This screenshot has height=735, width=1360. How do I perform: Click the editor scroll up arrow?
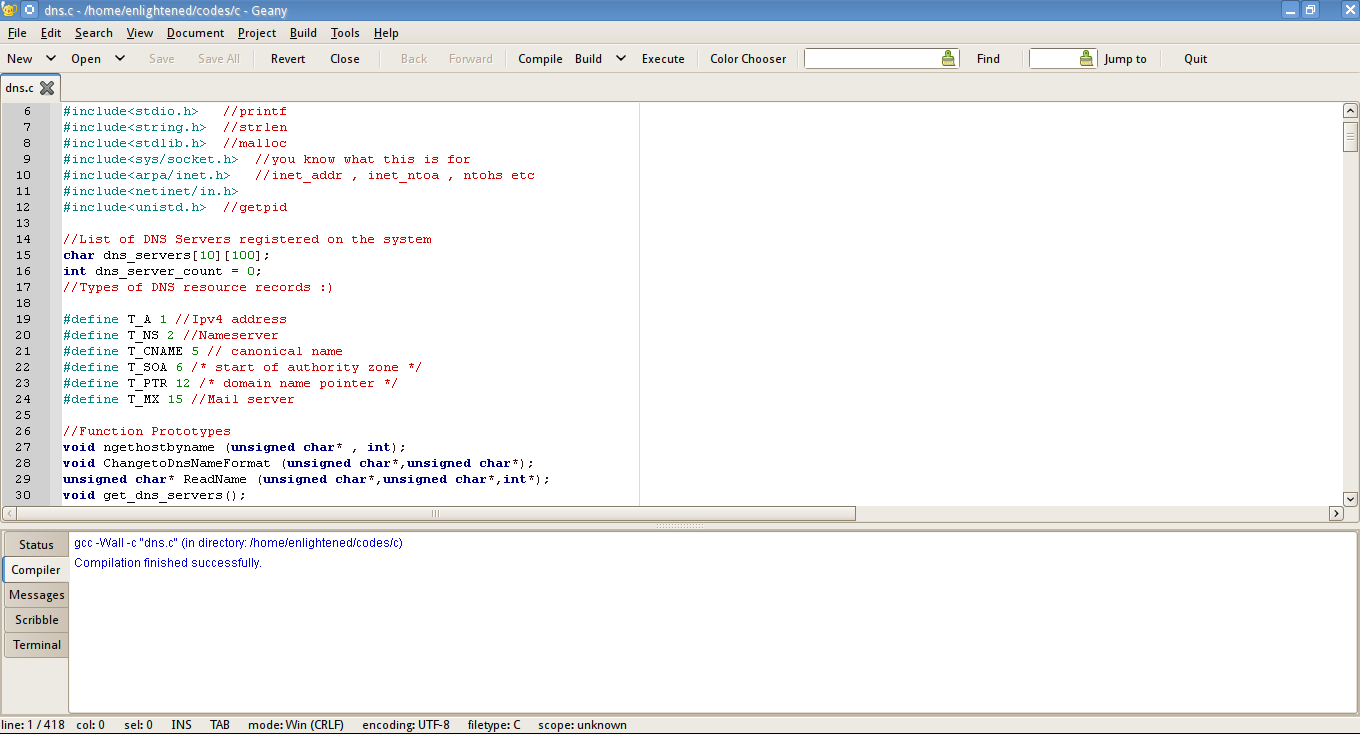(x=1350, y=111)
